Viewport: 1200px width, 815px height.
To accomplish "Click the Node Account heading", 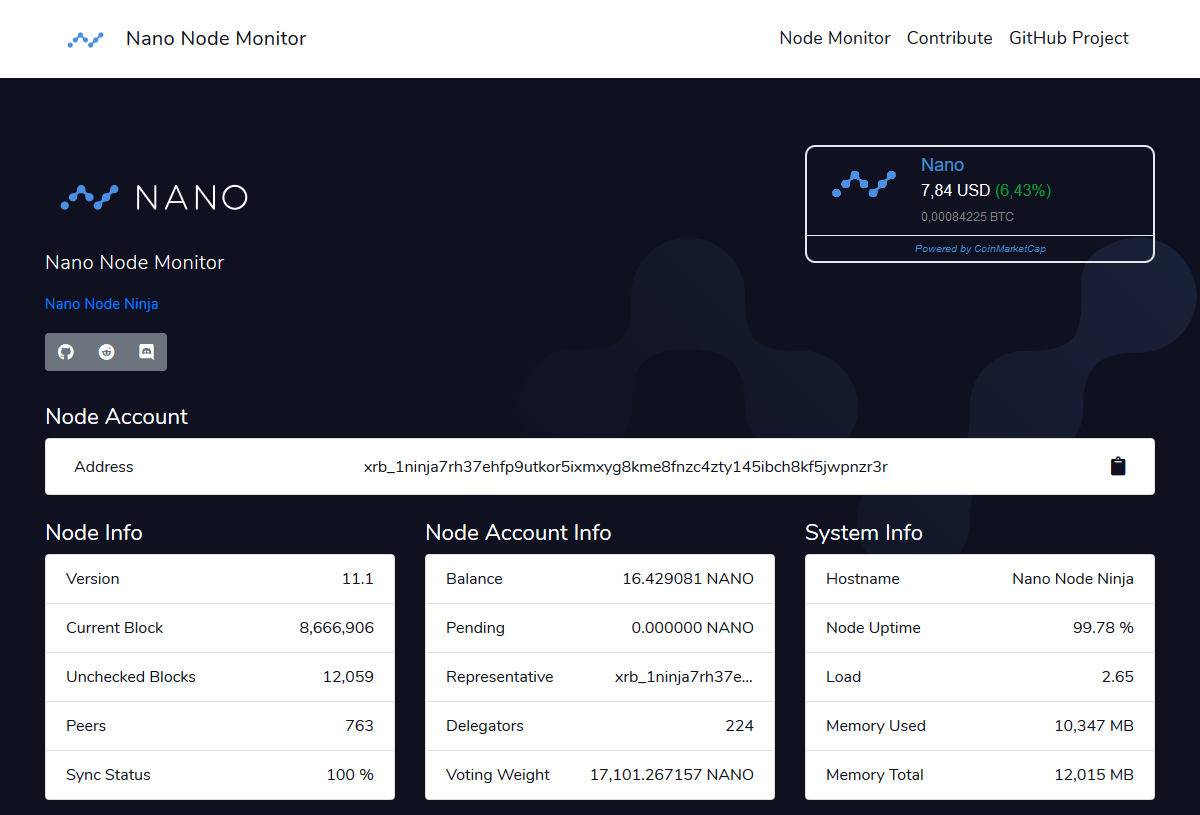I will click(117, 416).
